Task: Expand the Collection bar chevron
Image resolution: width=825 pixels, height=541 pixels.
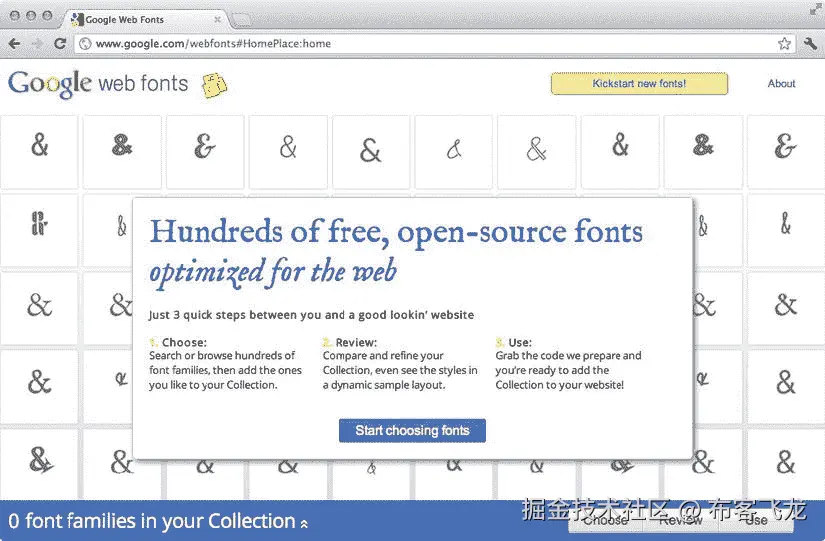Action: point(304,524)
